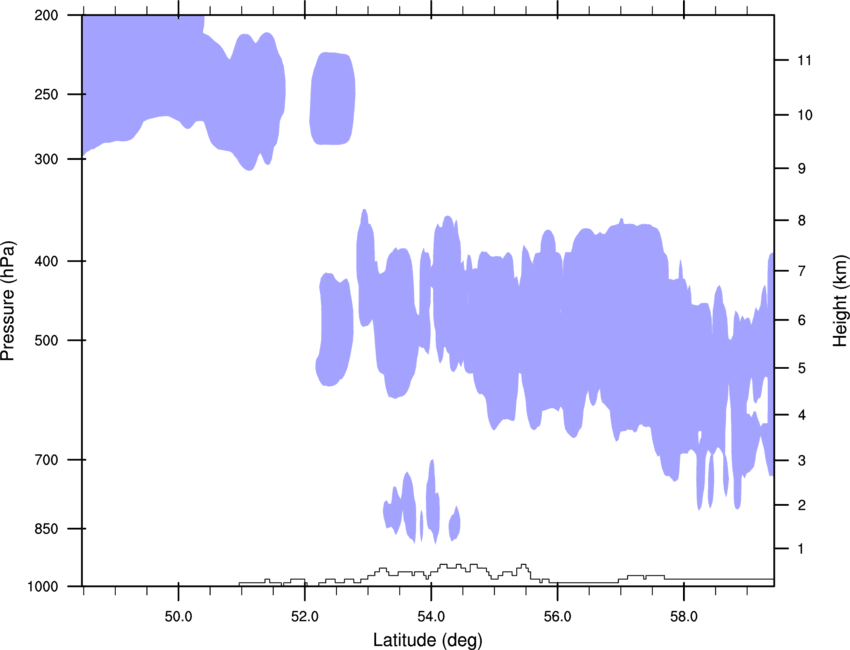This screenshot has width=850, height=650.
Task: Click the Pressure (hPa) axis title
Action: [8, 301]
